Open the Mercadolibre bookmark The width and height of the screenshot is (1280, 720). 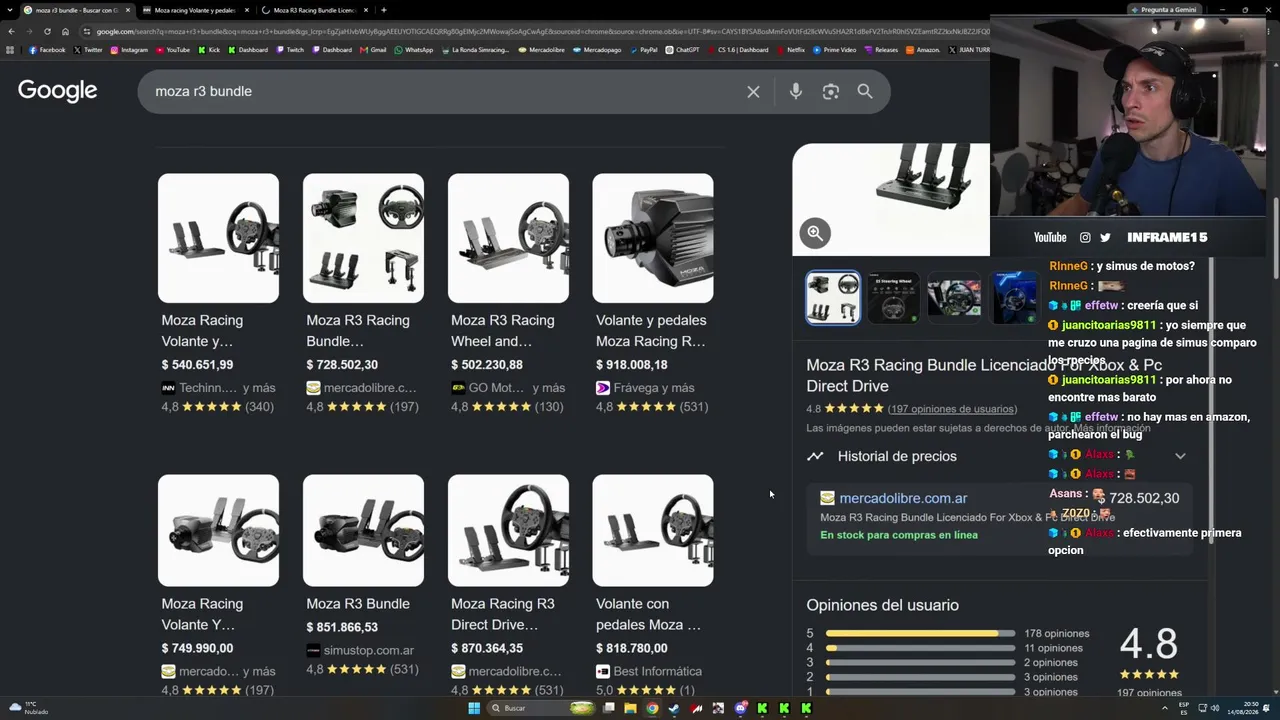click(x=541, y=50)
